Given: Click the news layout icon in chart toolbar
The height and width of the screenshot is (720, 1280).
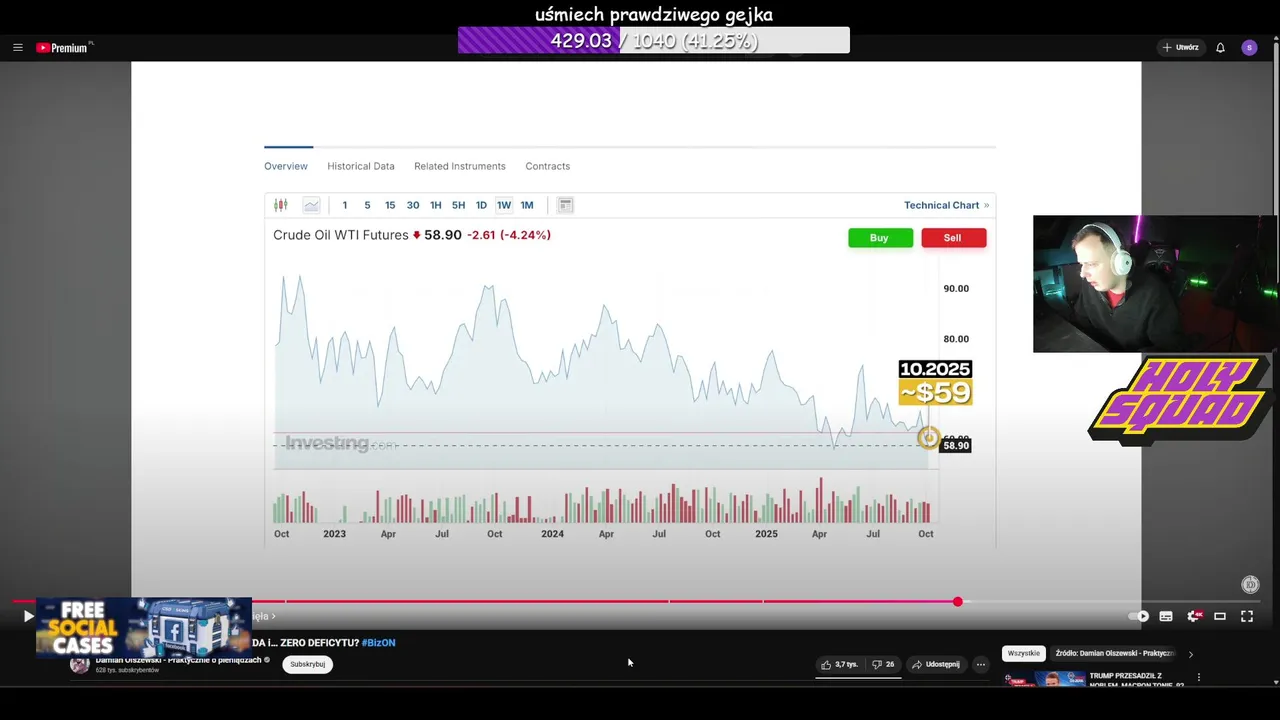Looking at the screenshot, I should click(565, 205).
